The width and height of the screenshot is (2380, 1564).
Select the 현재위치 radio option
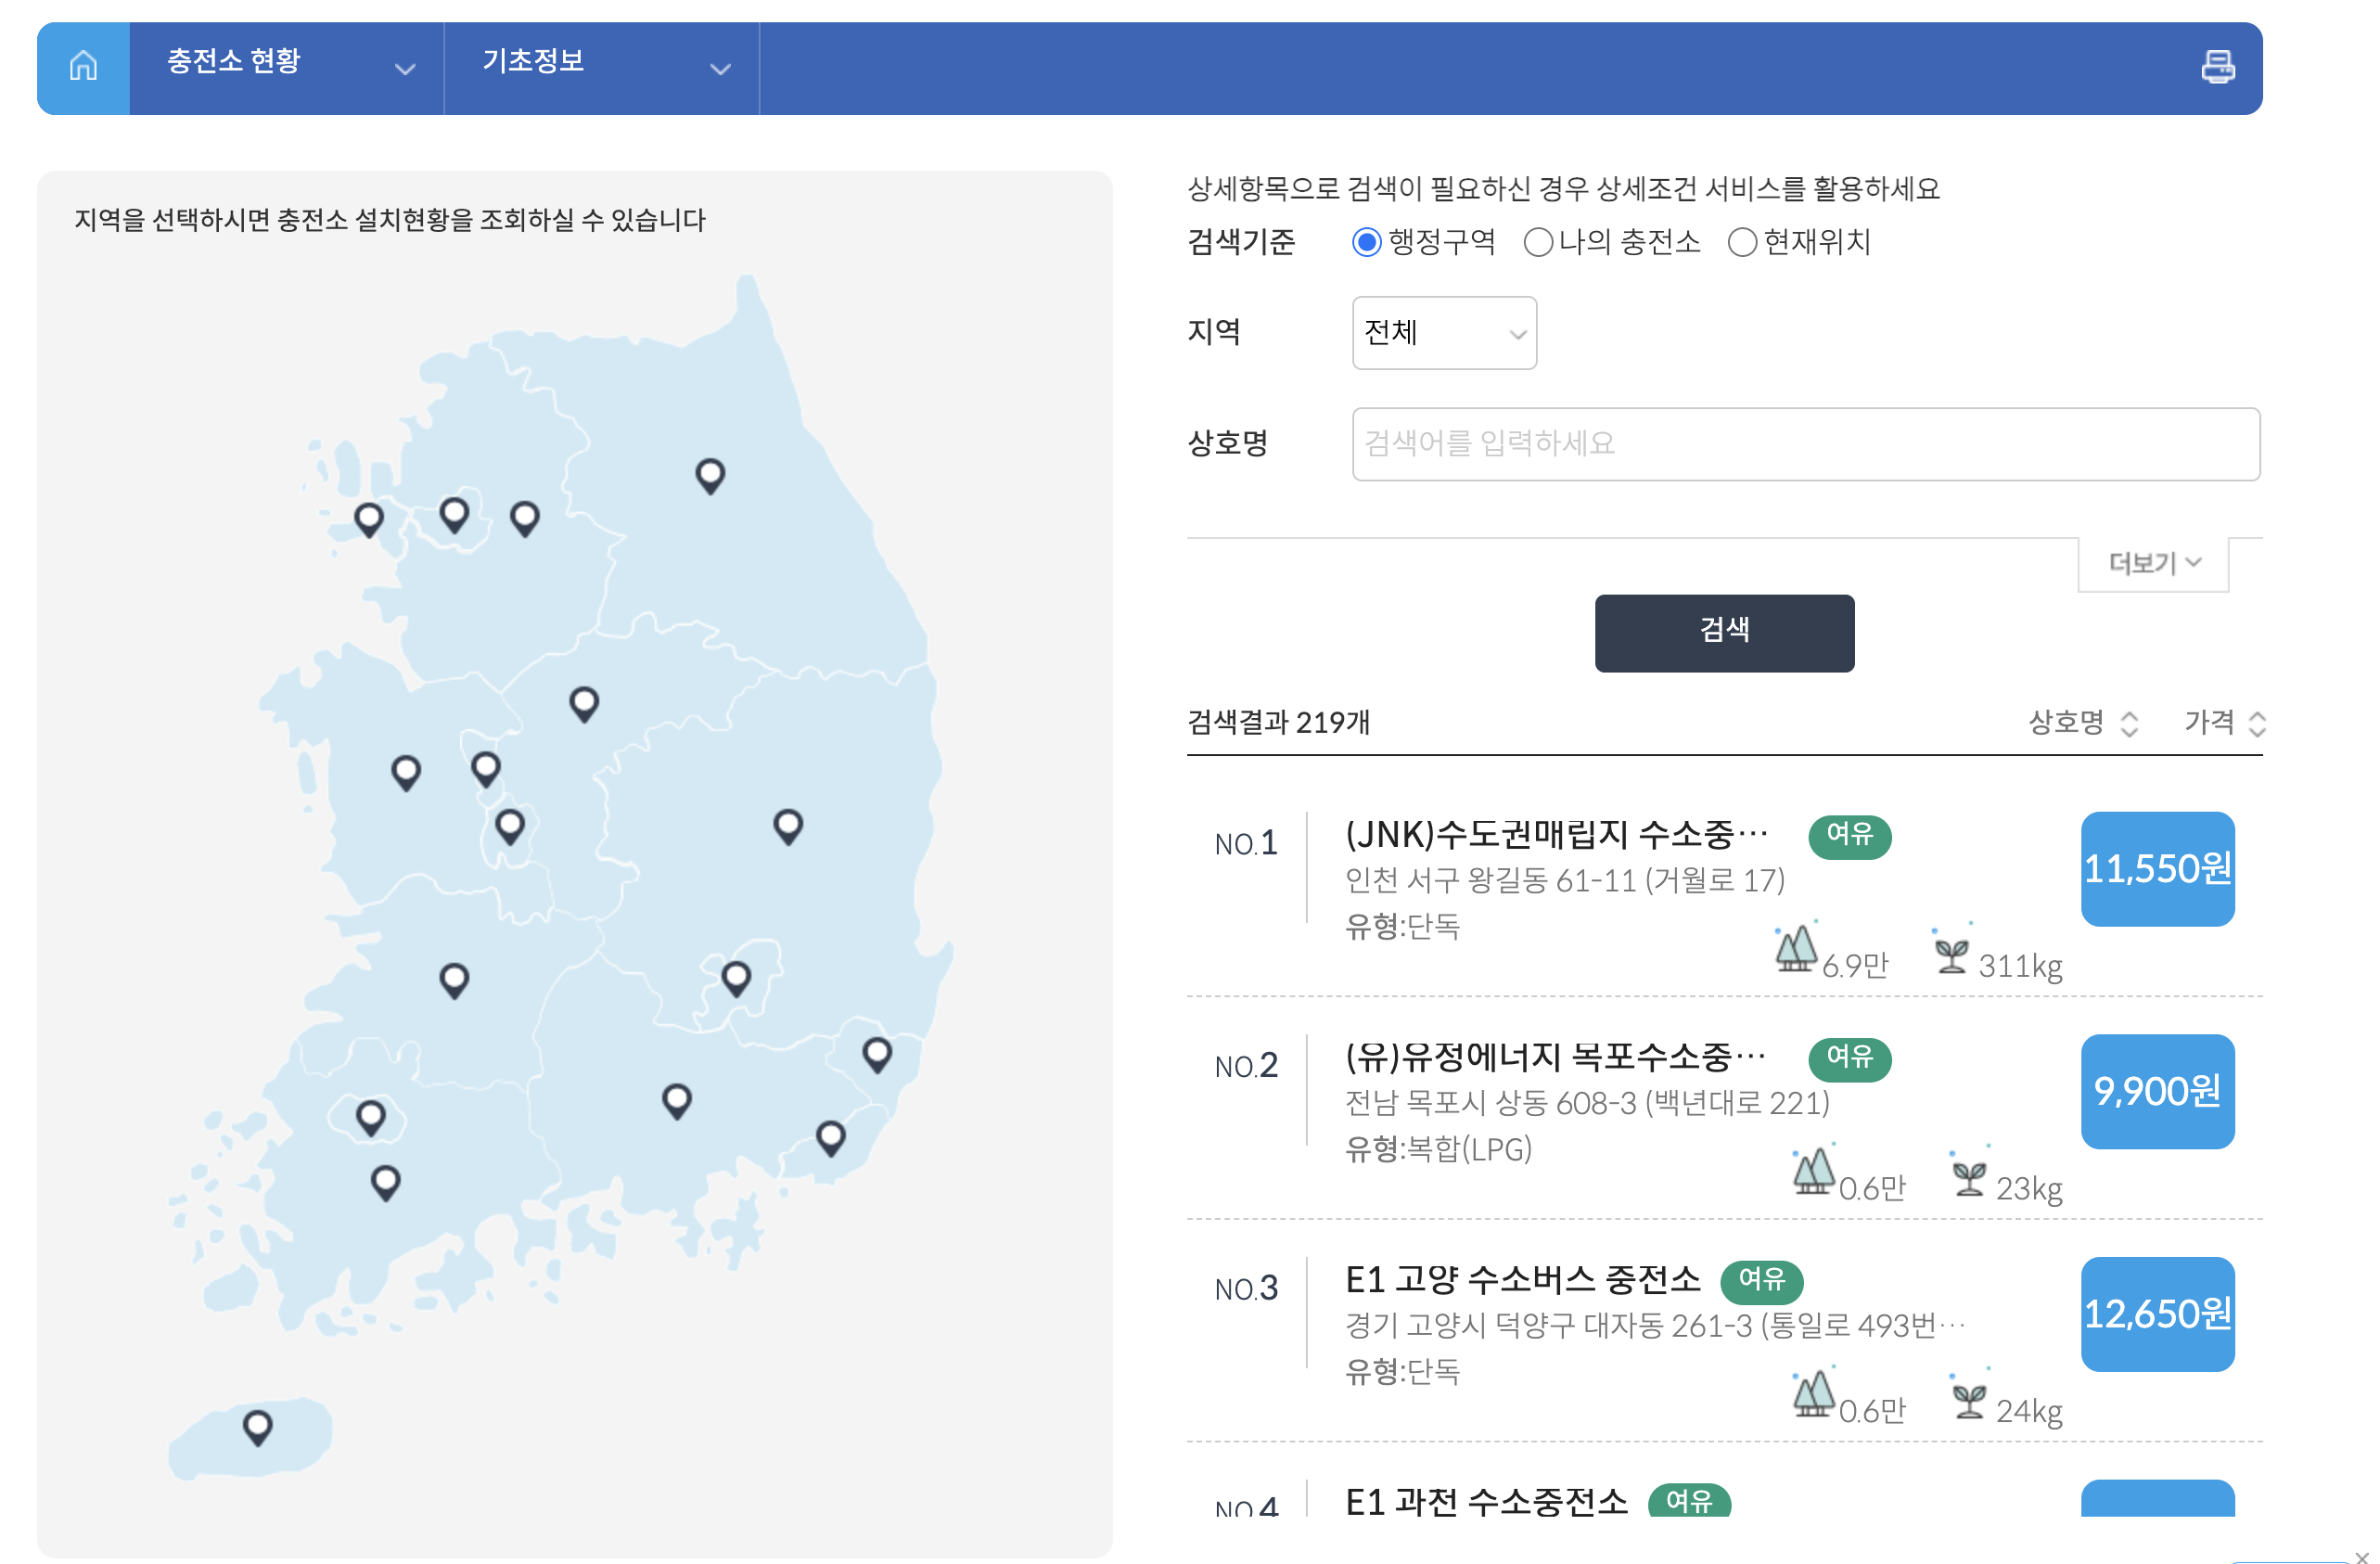tap(1741, 242)
